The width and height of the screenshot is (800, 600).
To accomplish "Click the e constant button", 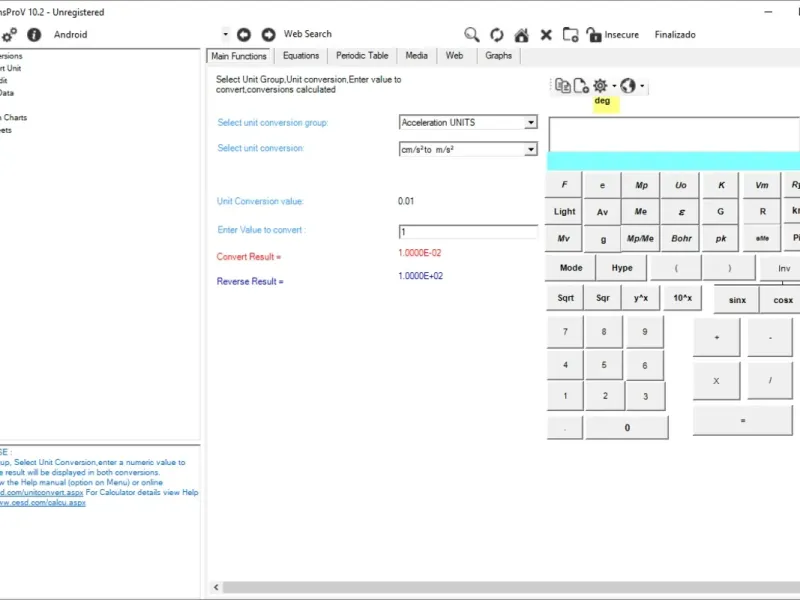I will point(602,185).
